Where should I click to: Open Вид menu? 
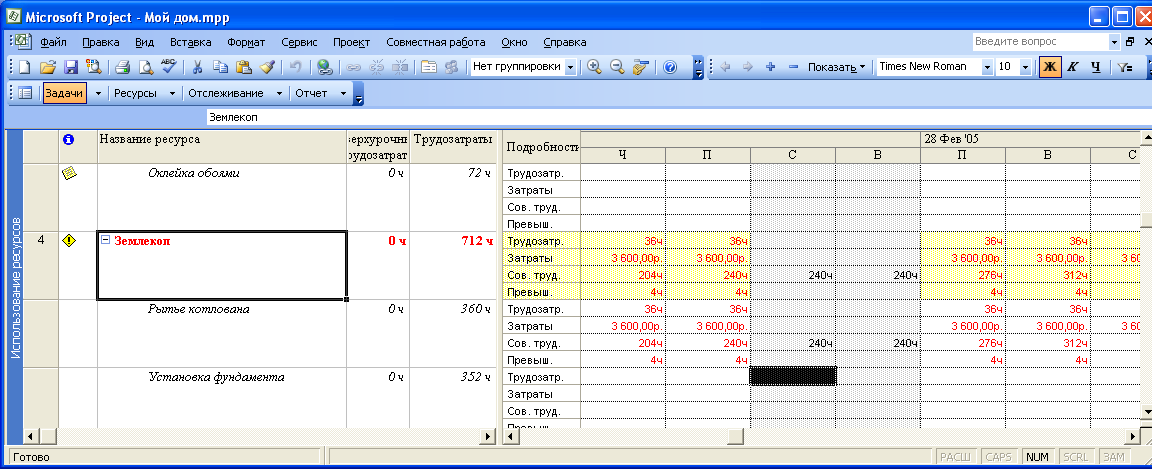pos(145,42)
